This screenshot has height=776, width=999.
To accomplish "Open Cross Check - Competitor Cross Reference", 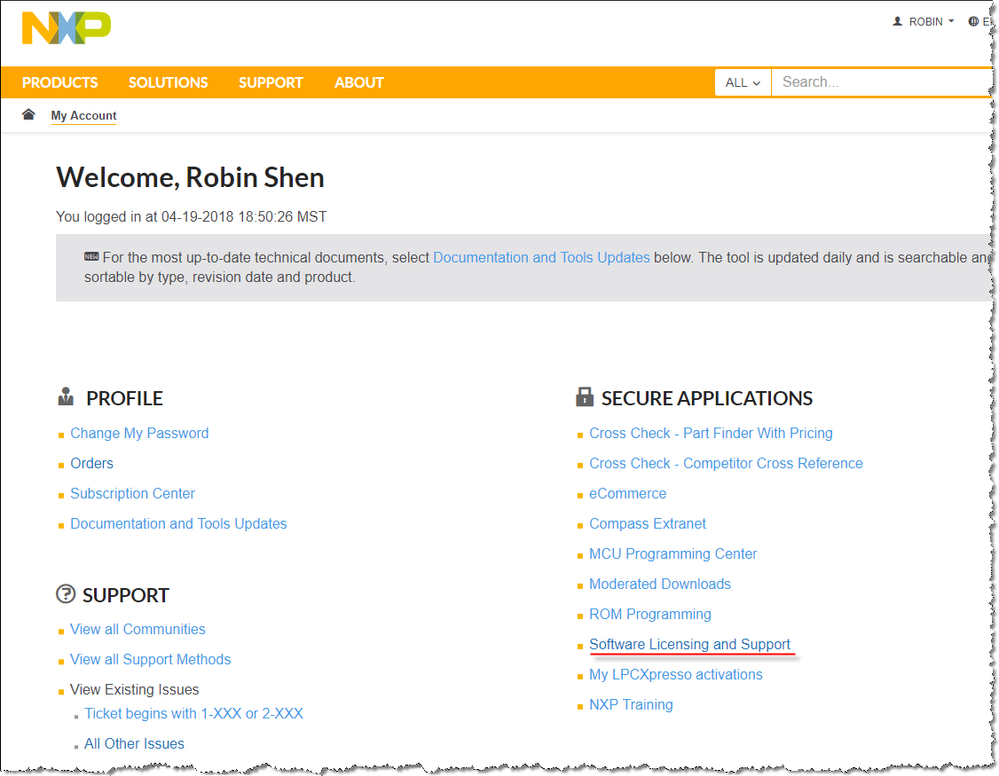I will 726,463.
